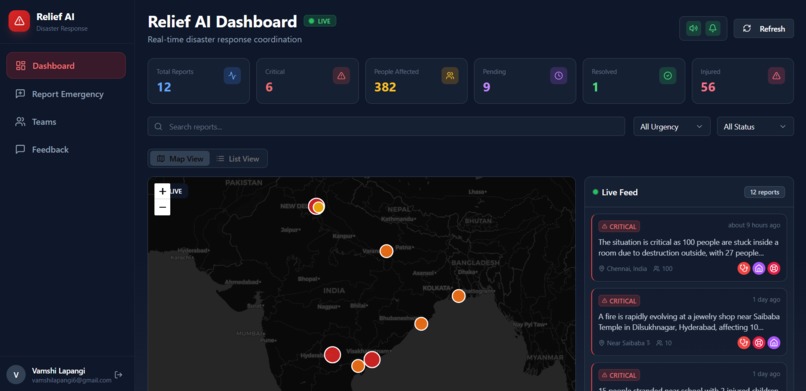Click the 12 reports badge in Live Feed

click(764, 192)
